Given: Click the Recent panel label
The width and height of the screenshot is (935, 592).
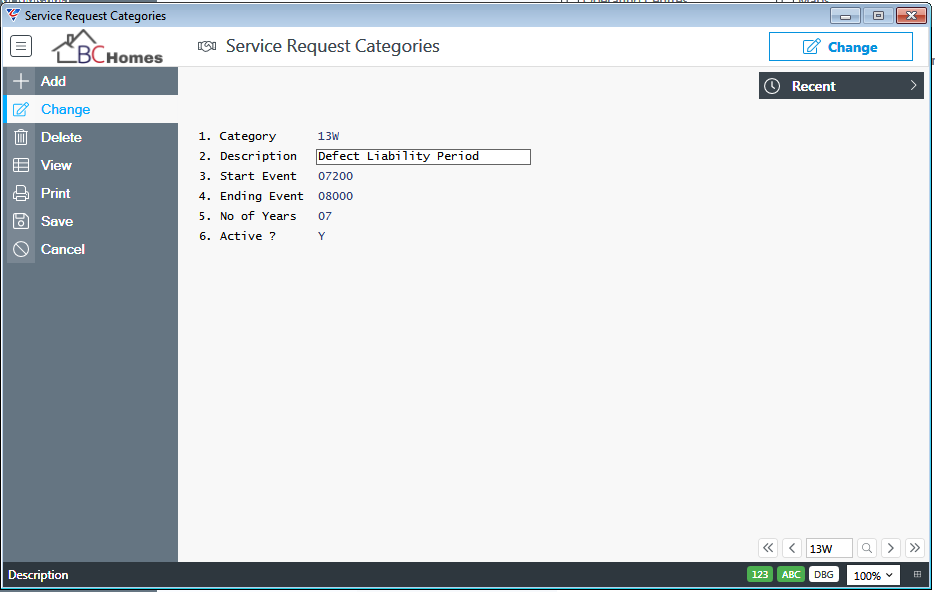Looking at the screenshot, I should coord(813,86).
